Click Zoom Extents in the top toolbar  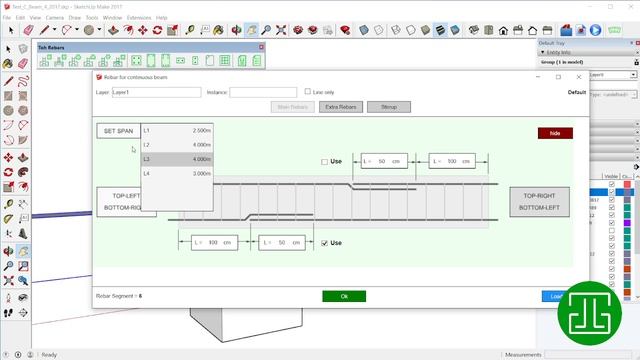coord(281,30)
